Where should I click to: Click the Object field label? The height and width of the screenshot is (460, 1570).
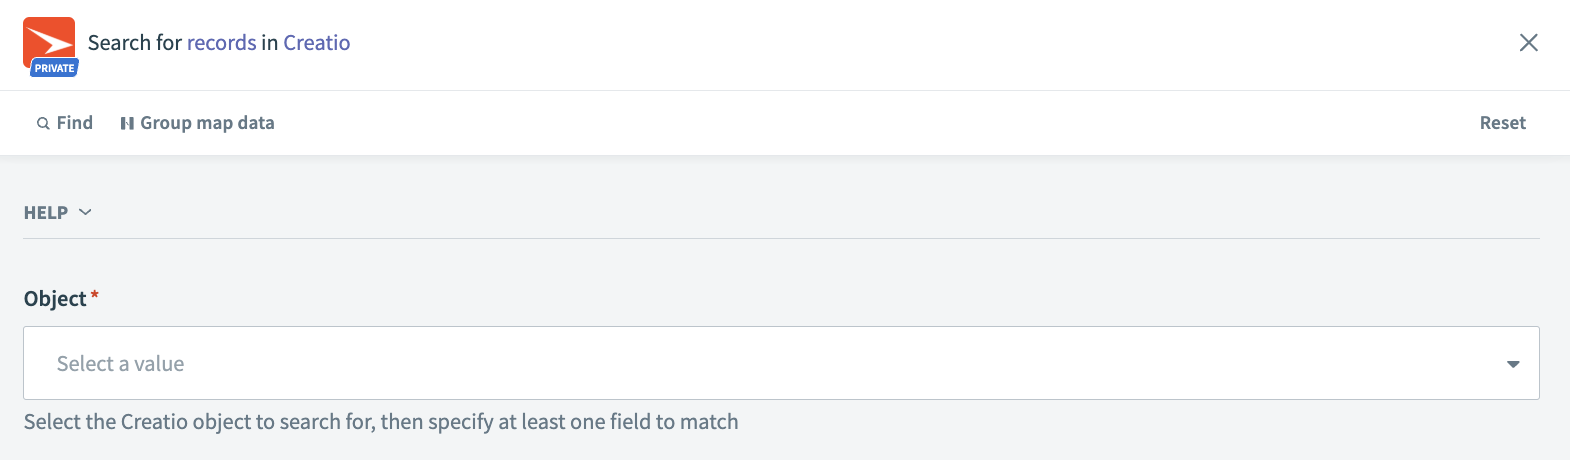click(55, 299)
